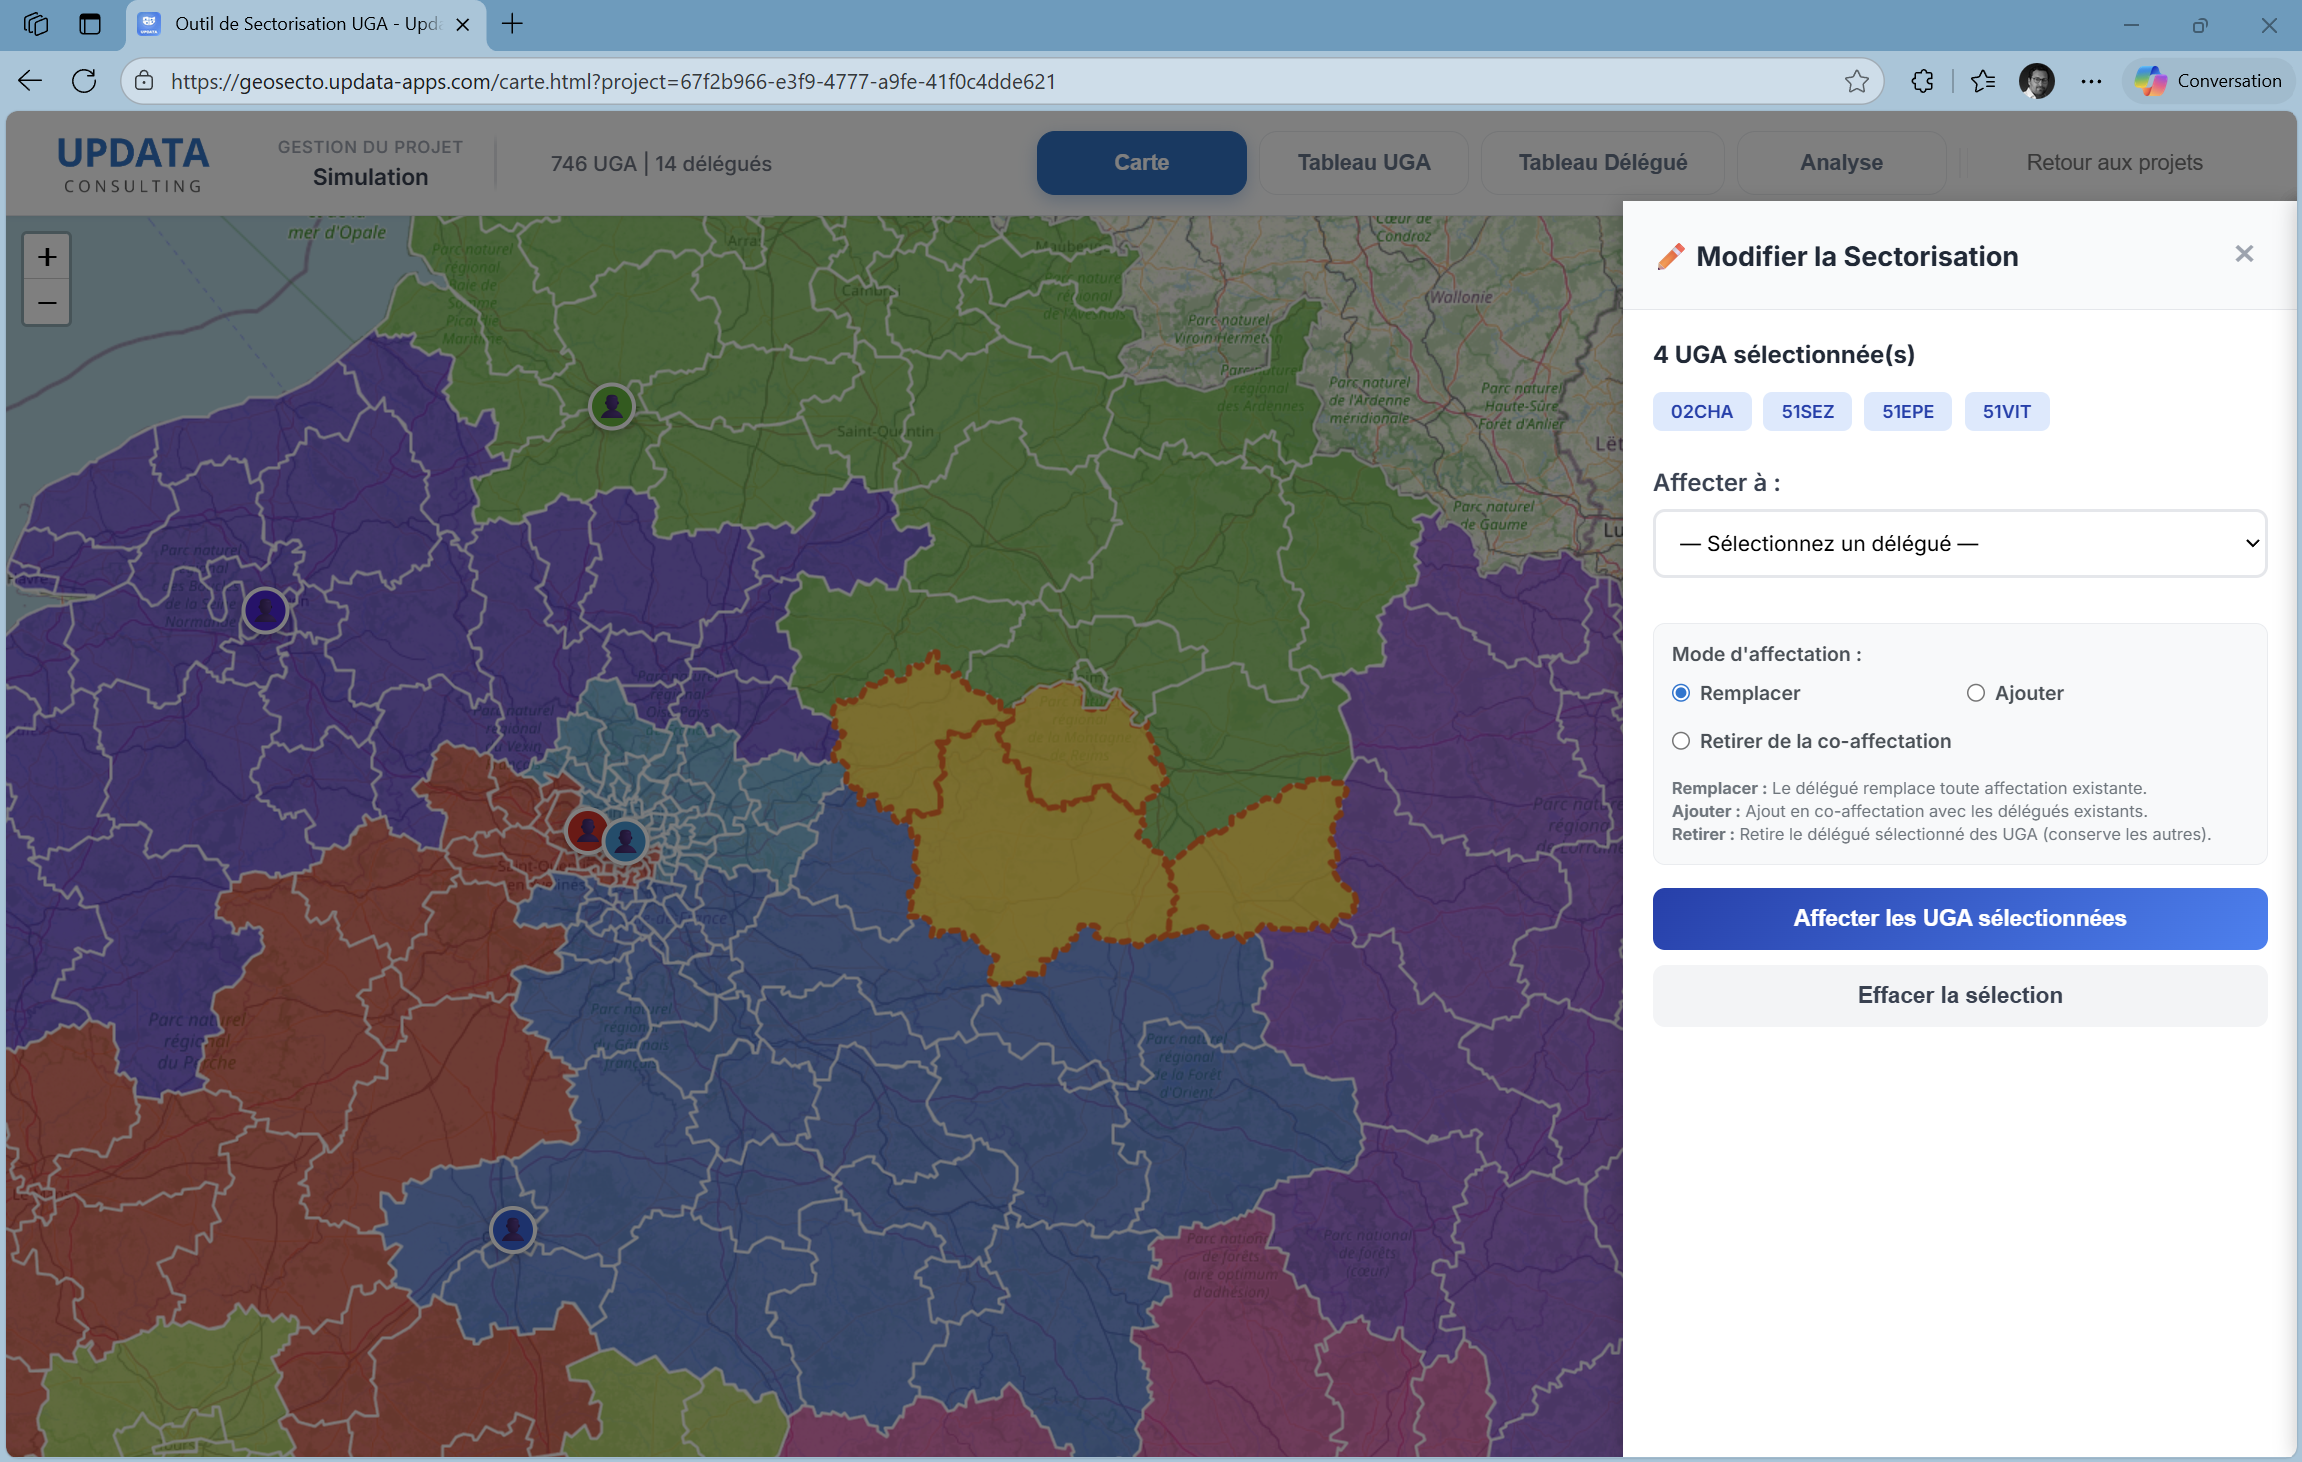
Task: Open the Sélectionnez un délégué dropdown
Action: click(1959, 543)
